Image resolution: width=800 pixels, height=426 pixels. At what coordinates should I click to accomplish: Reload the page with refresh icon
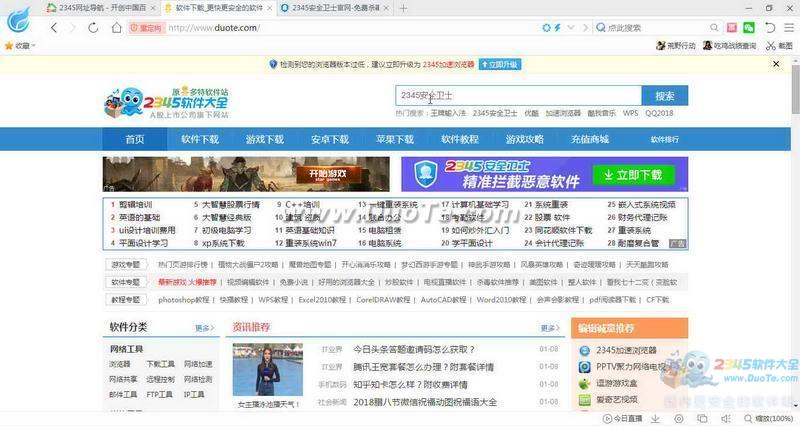point(93,28)
